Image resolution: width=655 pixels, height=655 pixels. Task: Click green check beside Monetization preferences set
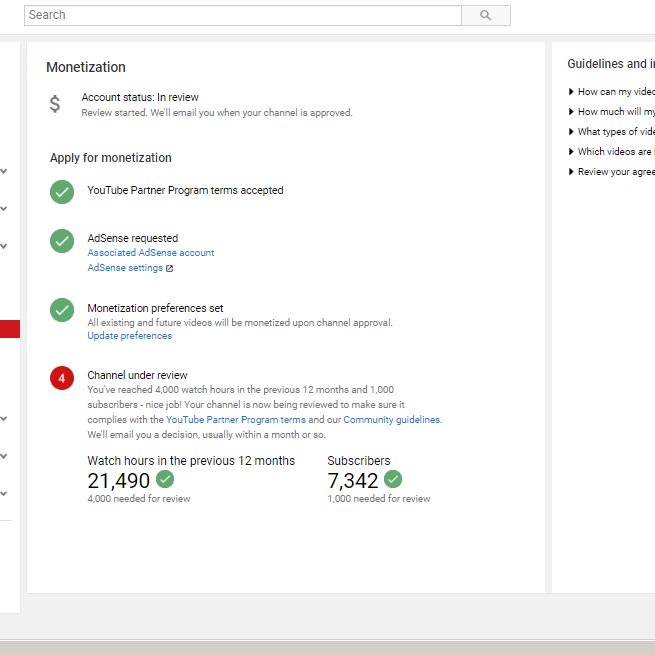[x=62, y=310]
